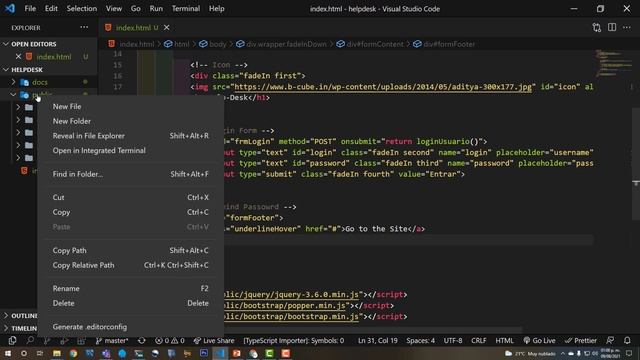Open feedback icon in status bar
This screenshot has height=360, width=640.
[610, 340]
